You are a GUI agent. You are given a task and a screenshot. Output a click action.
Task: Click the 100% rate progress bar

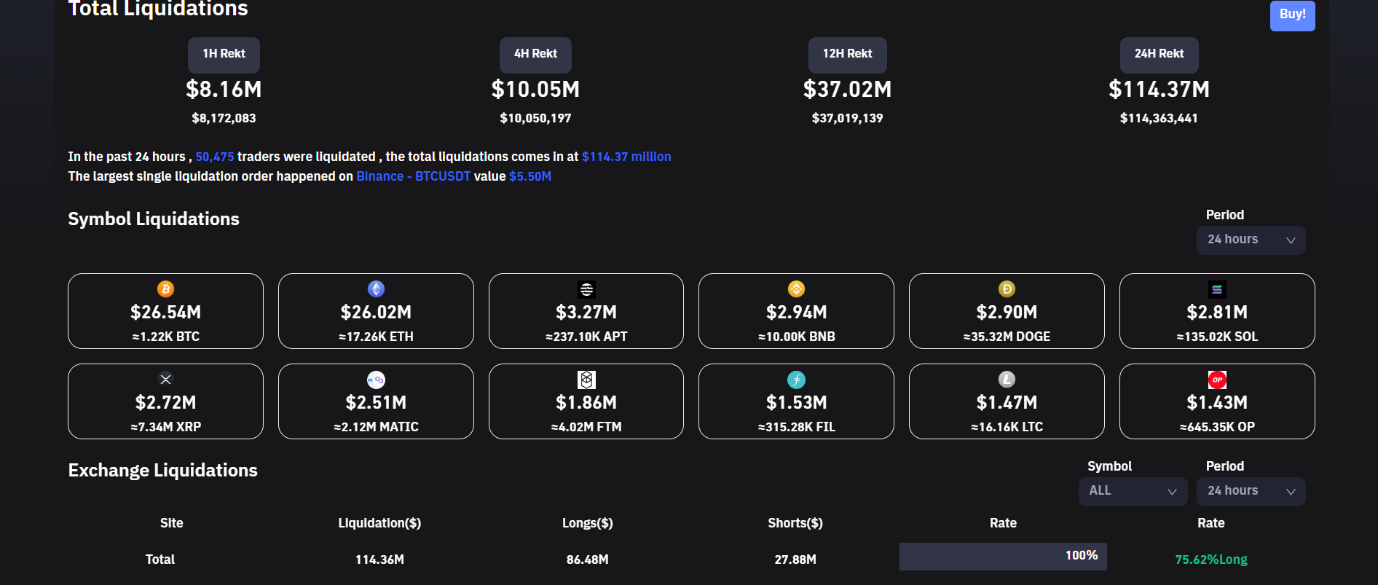[1003, 556]
